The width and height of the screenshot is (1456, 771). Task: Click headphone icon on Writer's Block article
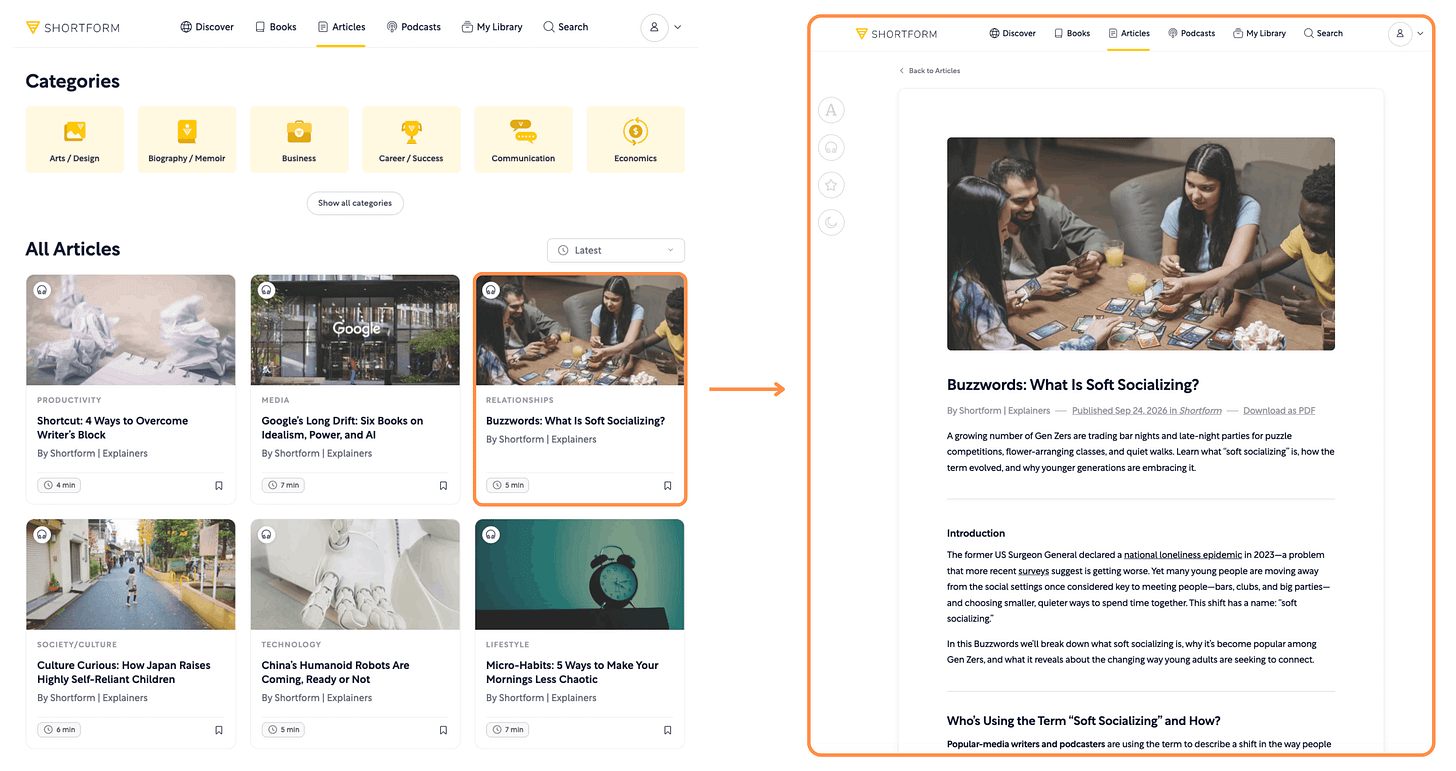42,290
